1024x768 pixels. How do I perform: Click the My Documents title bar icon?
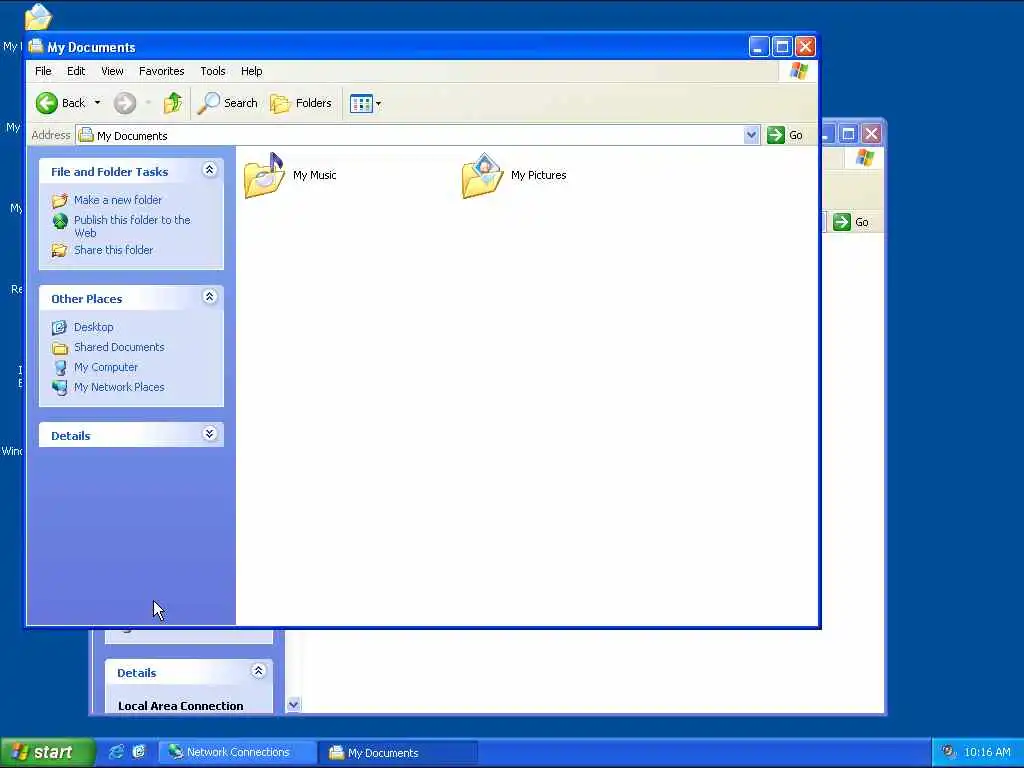[36, 46]
